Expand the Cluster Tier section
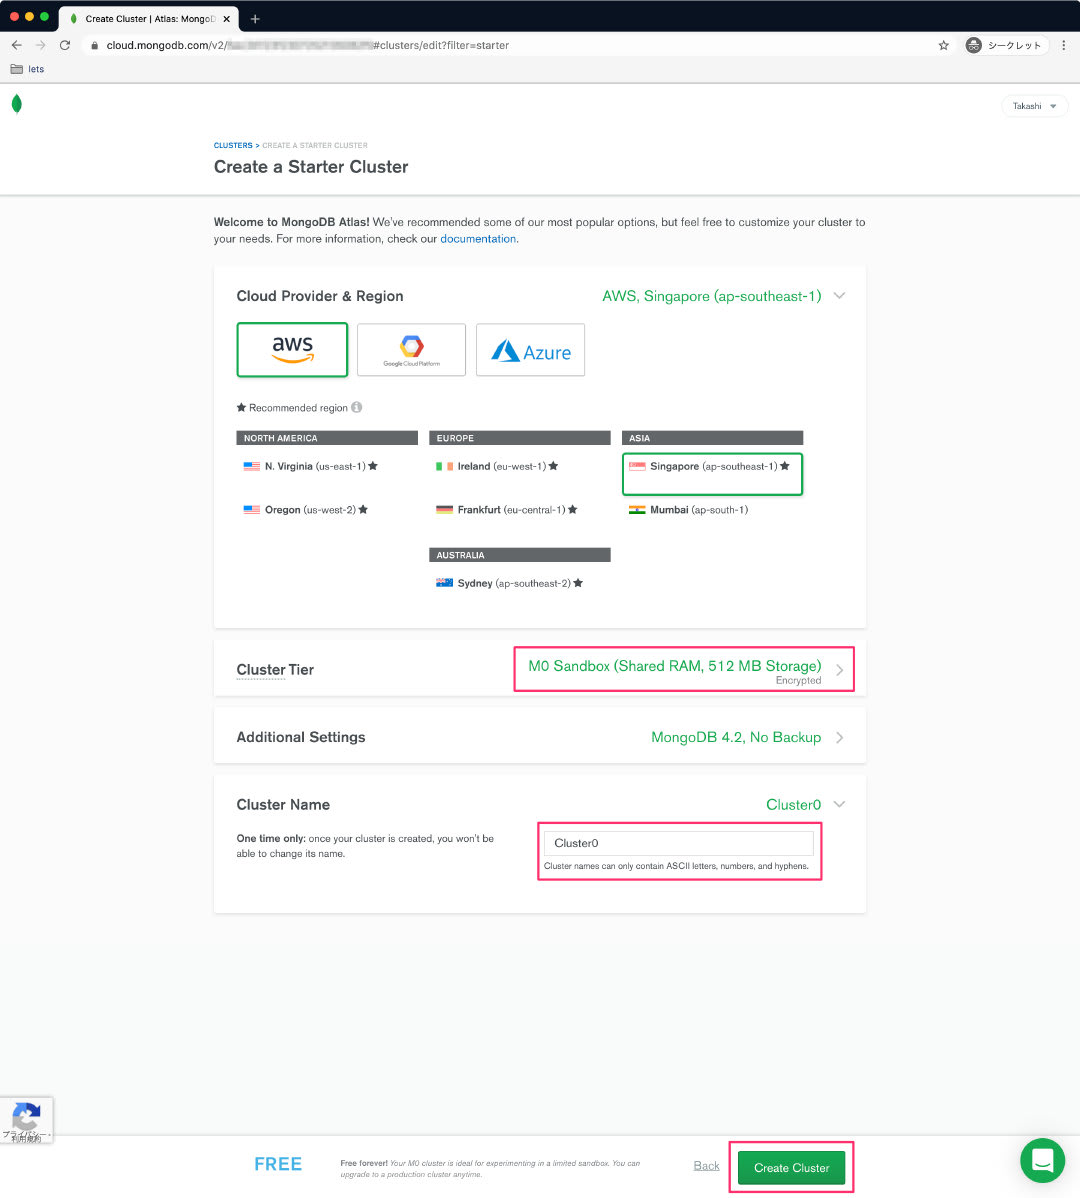 [x=839, y=670]
